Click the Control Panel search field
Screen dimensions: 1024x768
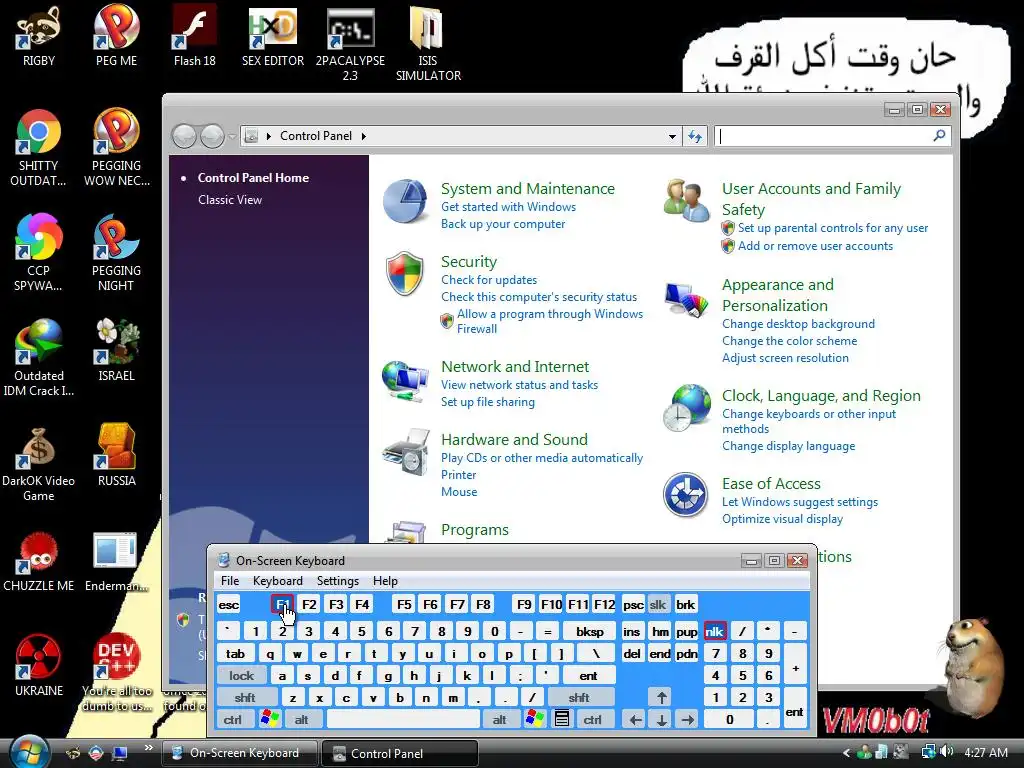pyautogui.click(x=824, y=136)
